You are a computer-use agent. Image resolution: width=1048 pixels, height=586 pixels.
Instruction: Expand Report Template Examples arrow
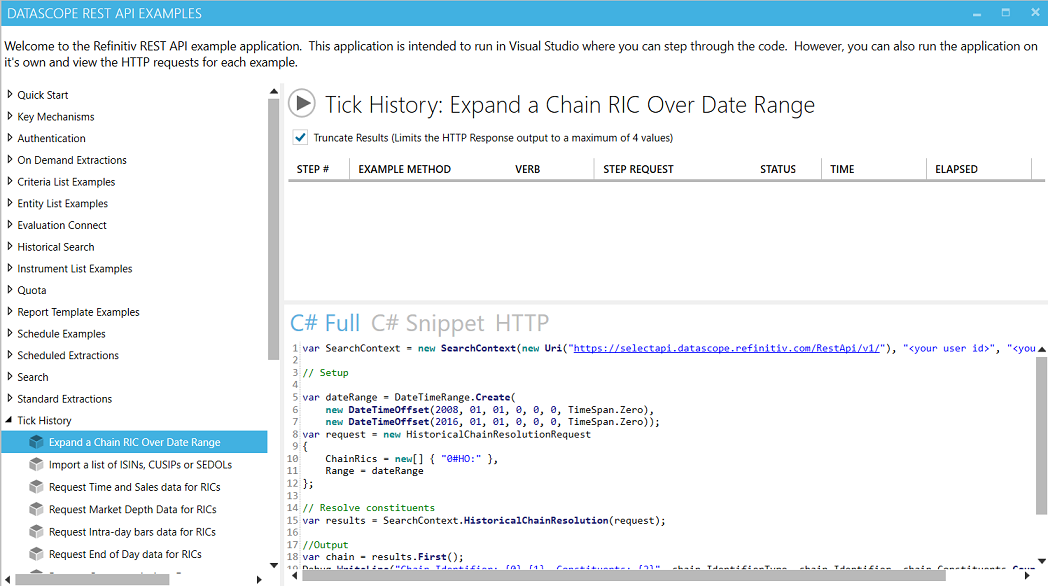10,312
